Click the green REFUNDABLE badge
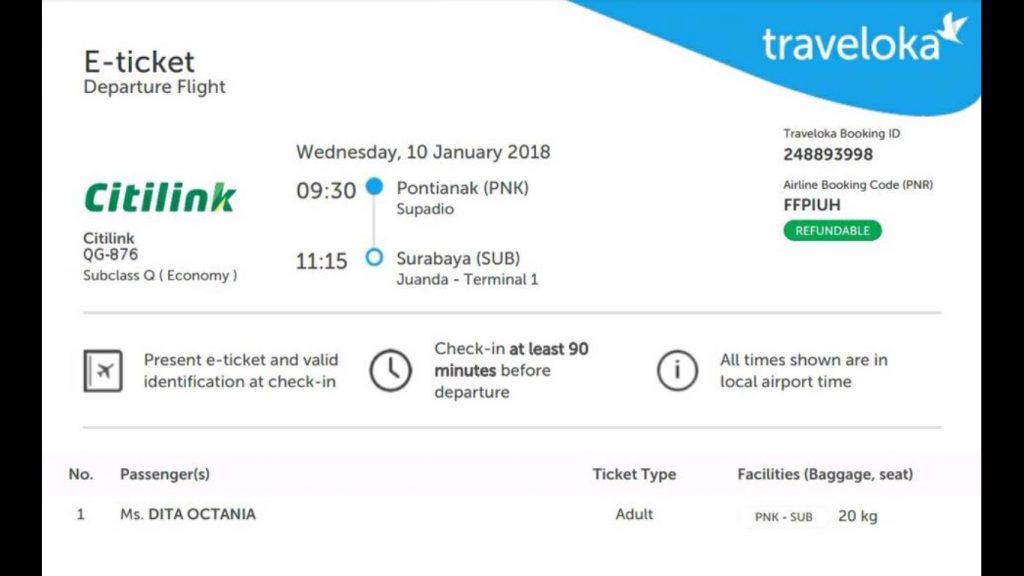This screenshot has height=576, width=1024. tap(832, 231)
